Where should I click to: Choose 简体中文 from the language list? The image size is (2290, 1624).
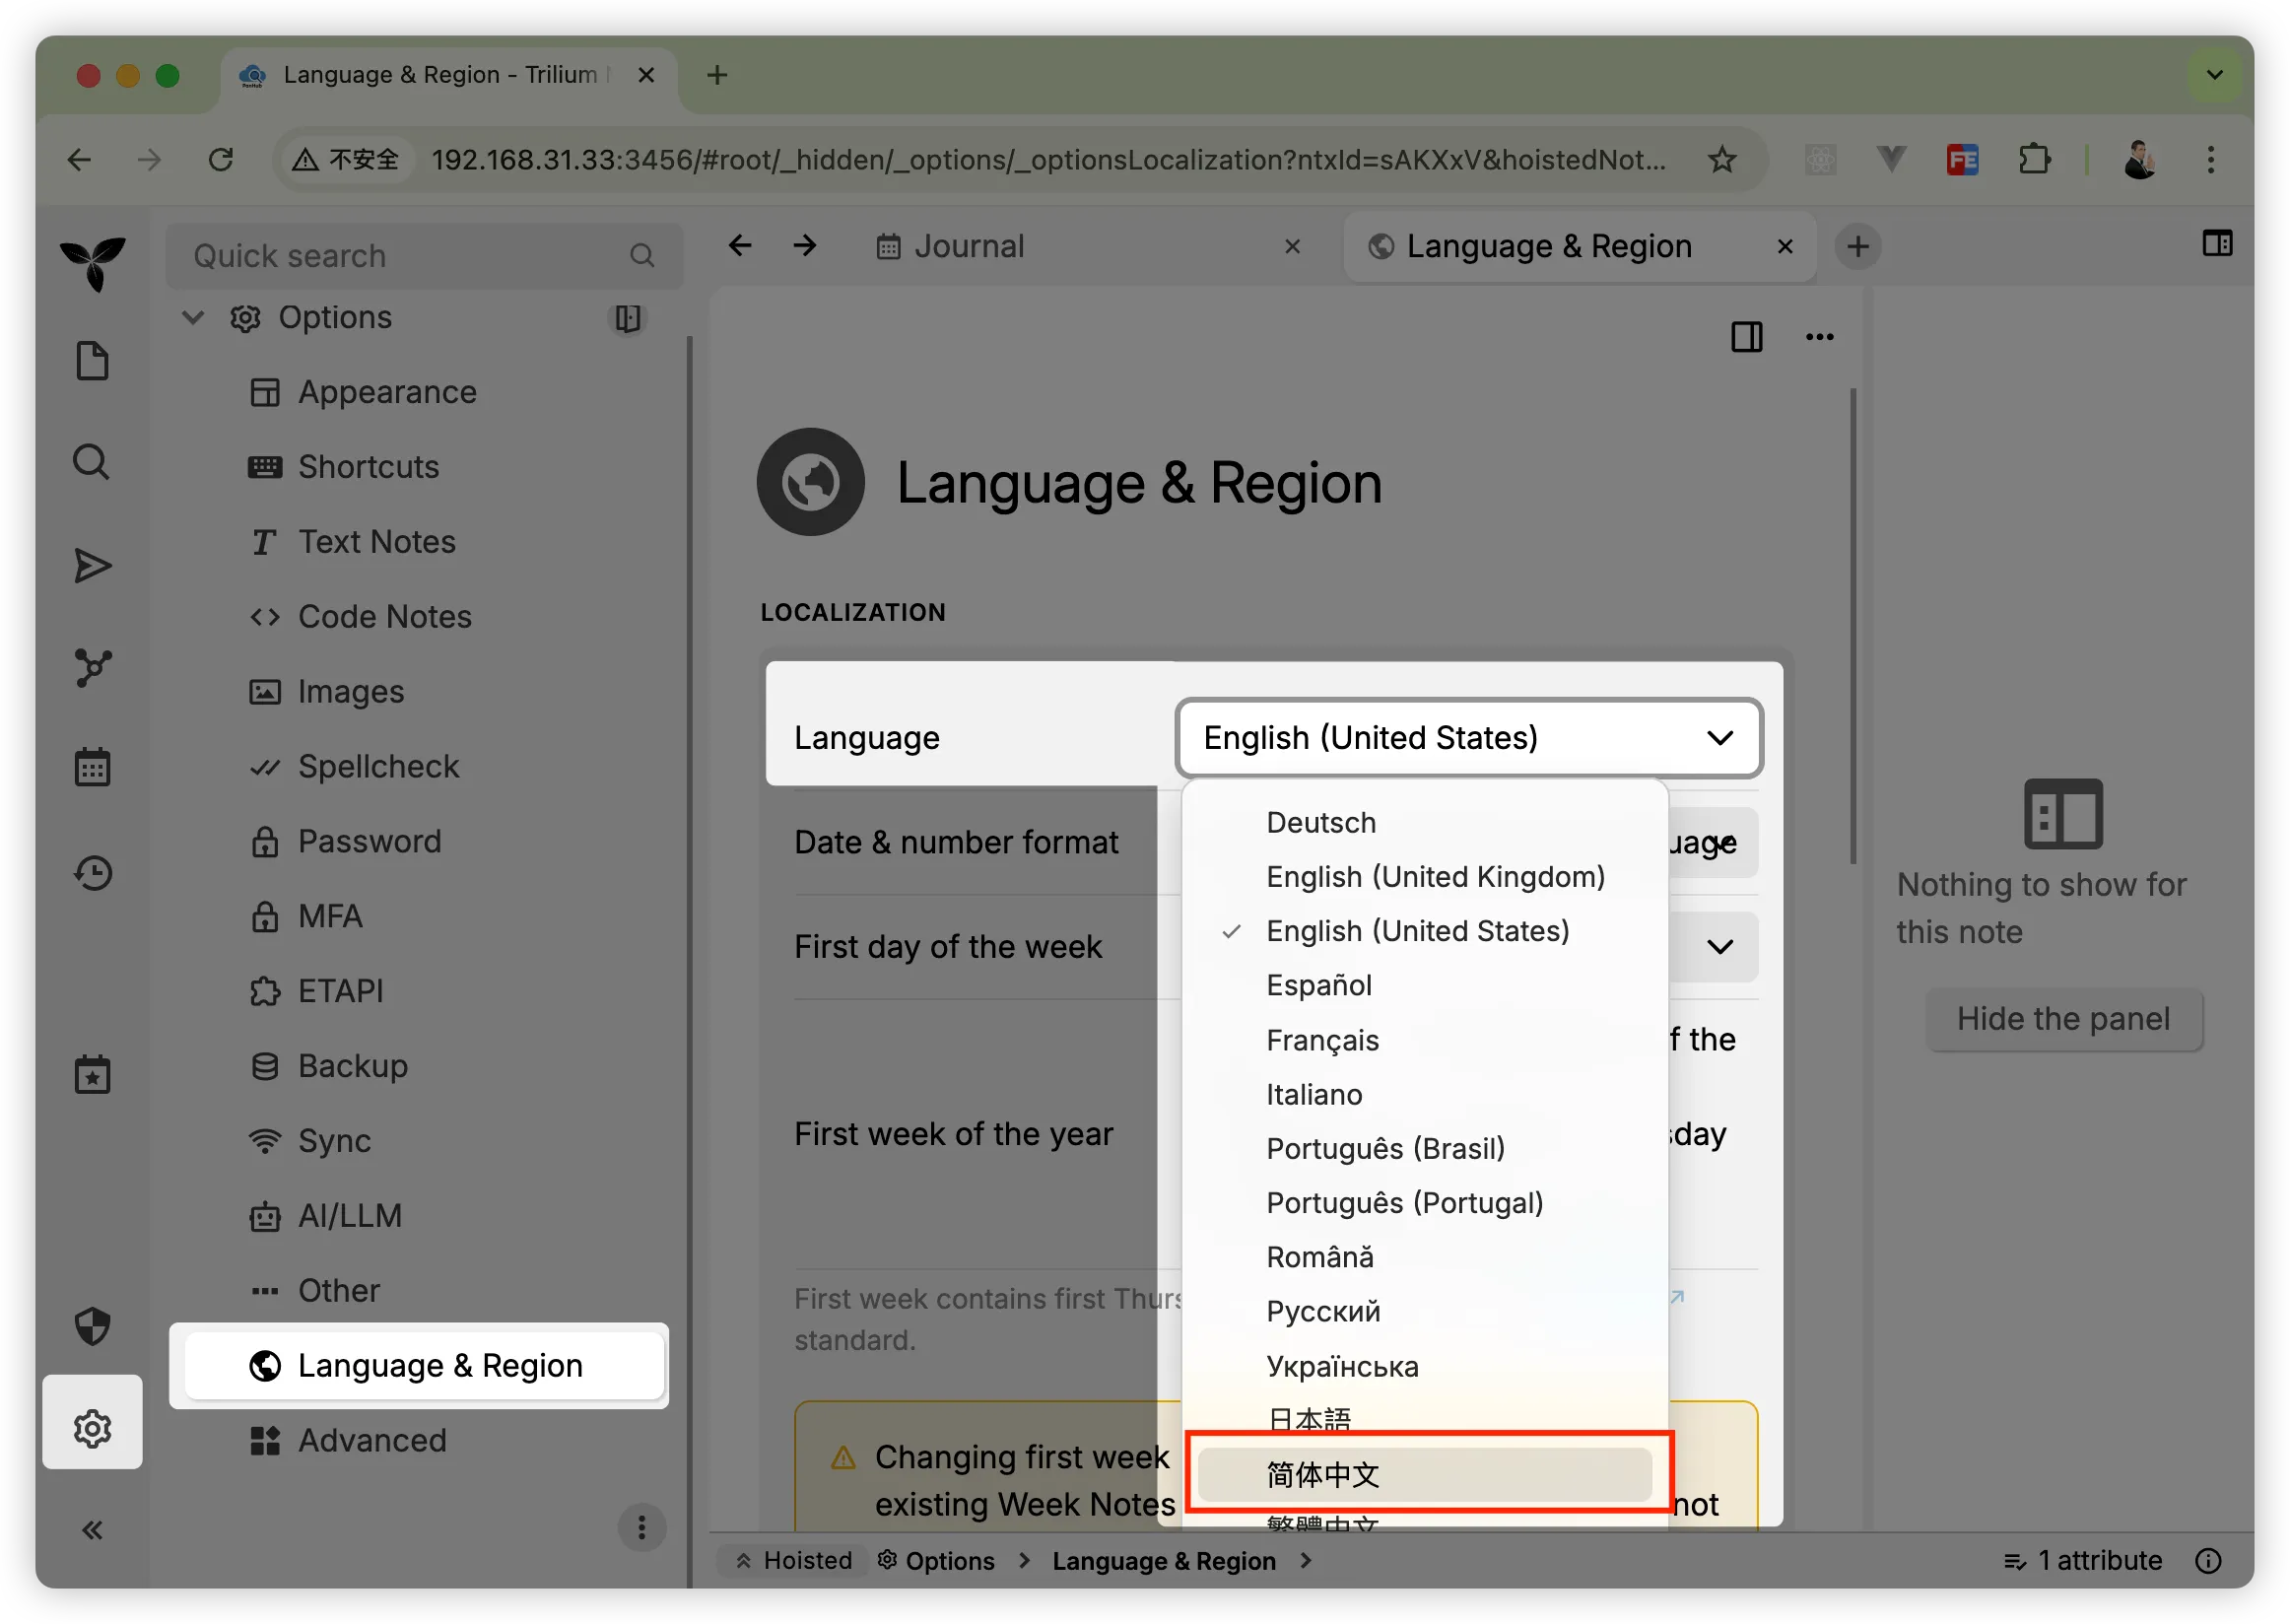[1424, 1474]
